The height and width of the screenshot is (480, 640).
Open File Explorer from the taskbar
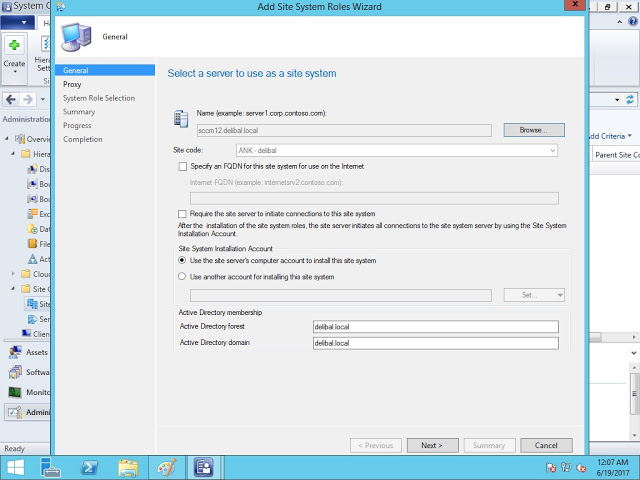pos(128,467)
